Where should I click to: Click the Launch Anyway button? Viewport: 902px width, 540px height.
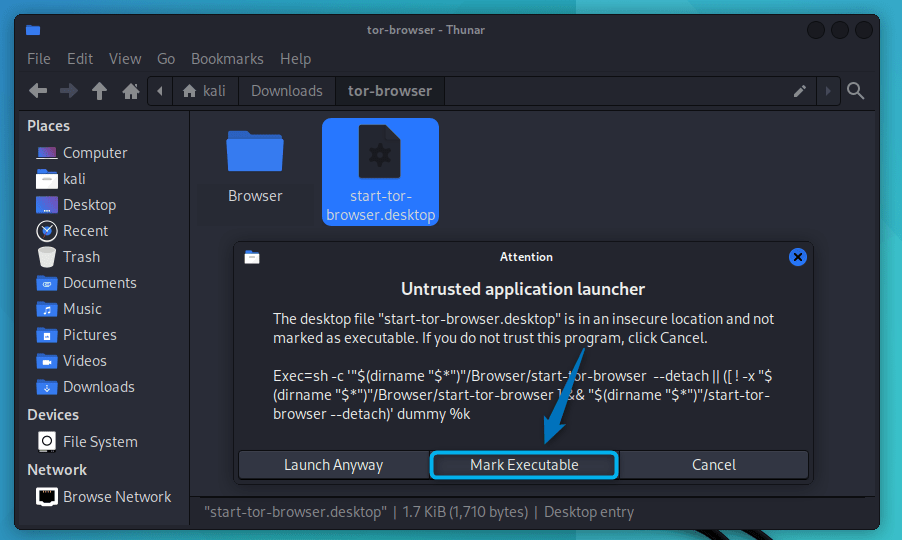coord(334,465)
